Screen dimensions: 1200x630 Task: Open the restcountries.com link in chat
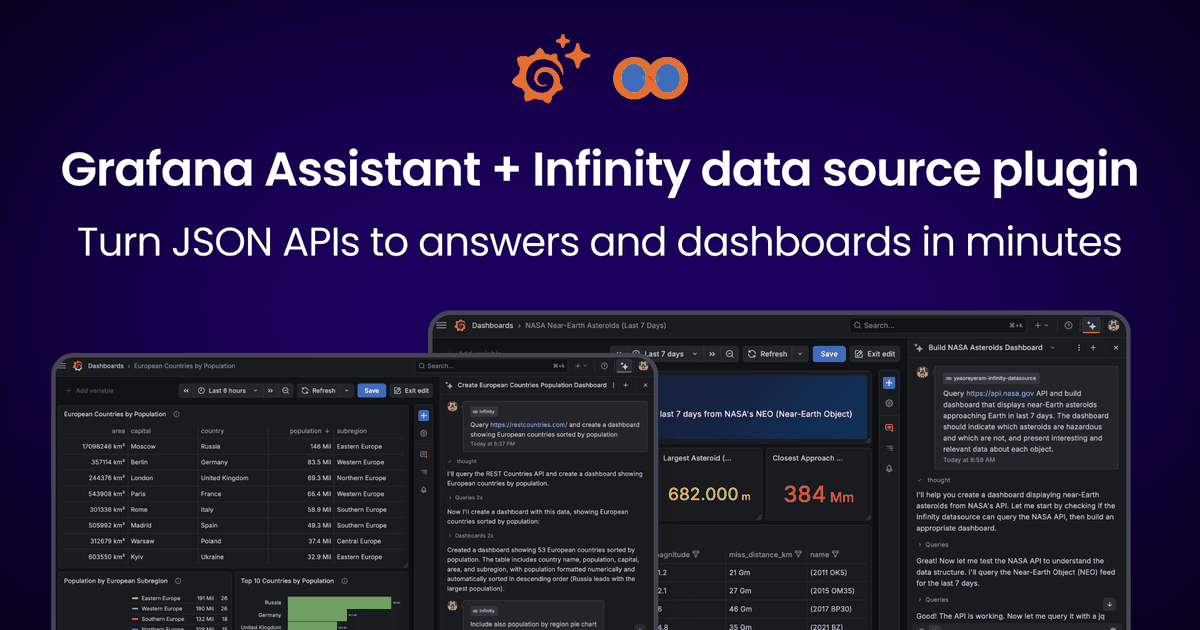[x=528, y=425]
